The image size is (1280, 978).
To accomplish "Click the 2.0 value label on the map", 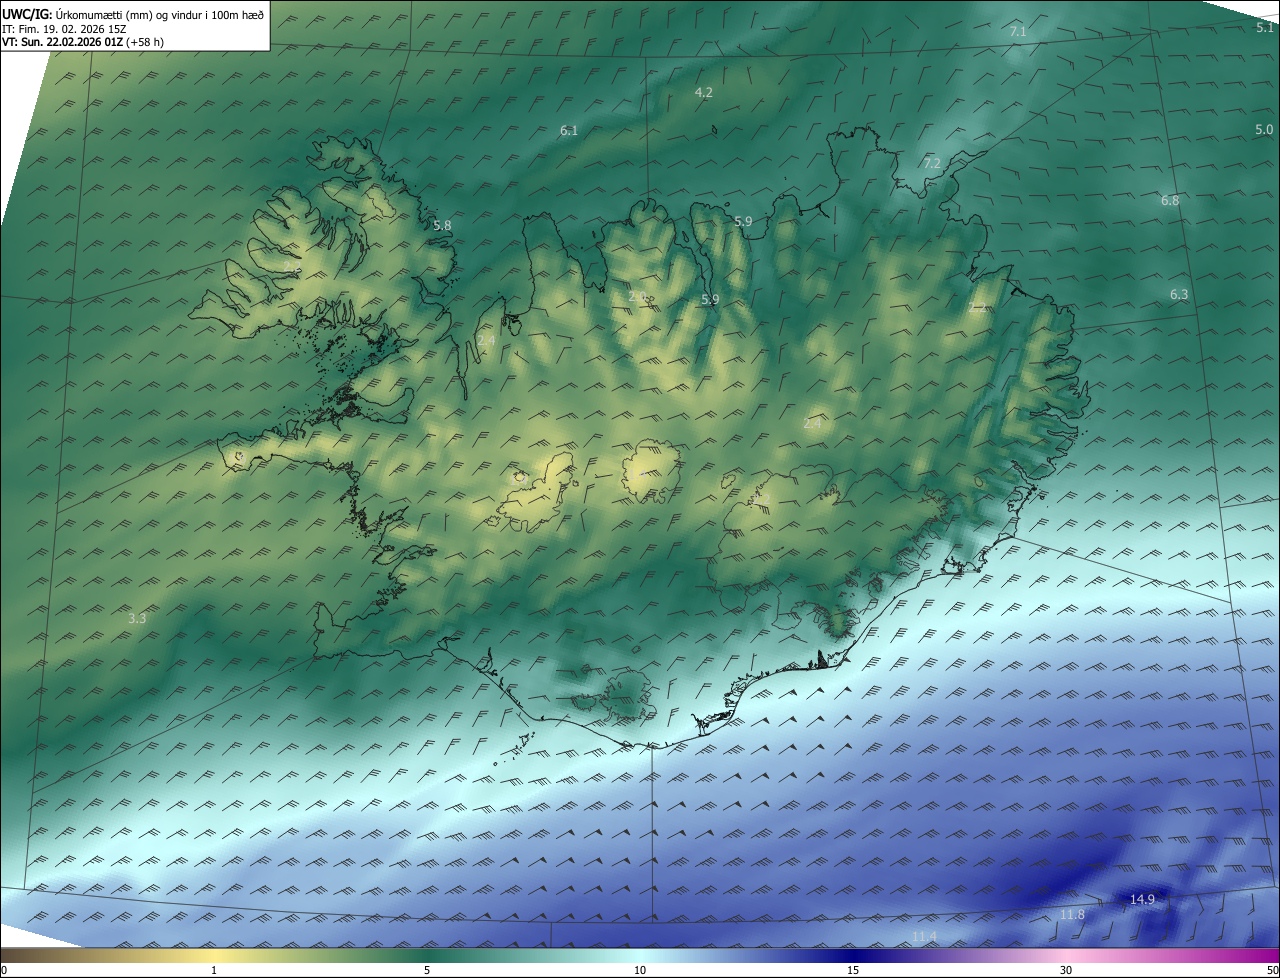I will pos(638,296).
